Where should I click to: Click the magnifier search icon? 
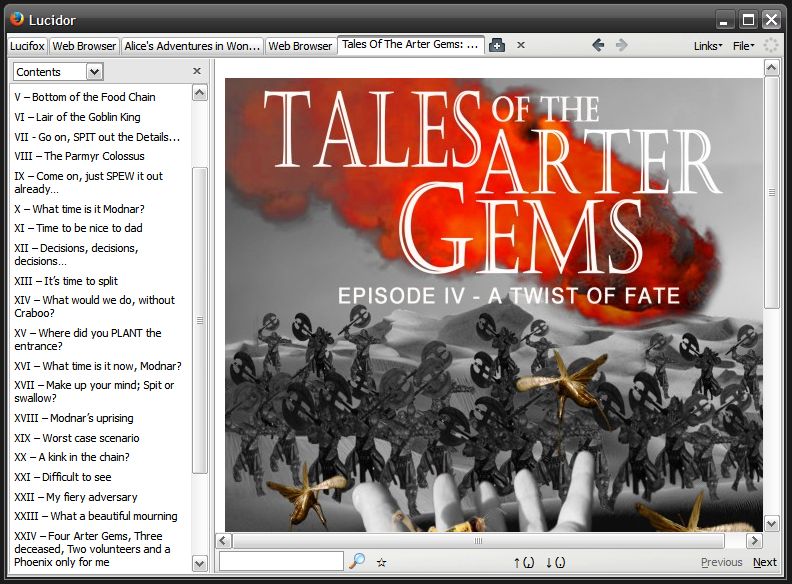click(x=357, y=561)
